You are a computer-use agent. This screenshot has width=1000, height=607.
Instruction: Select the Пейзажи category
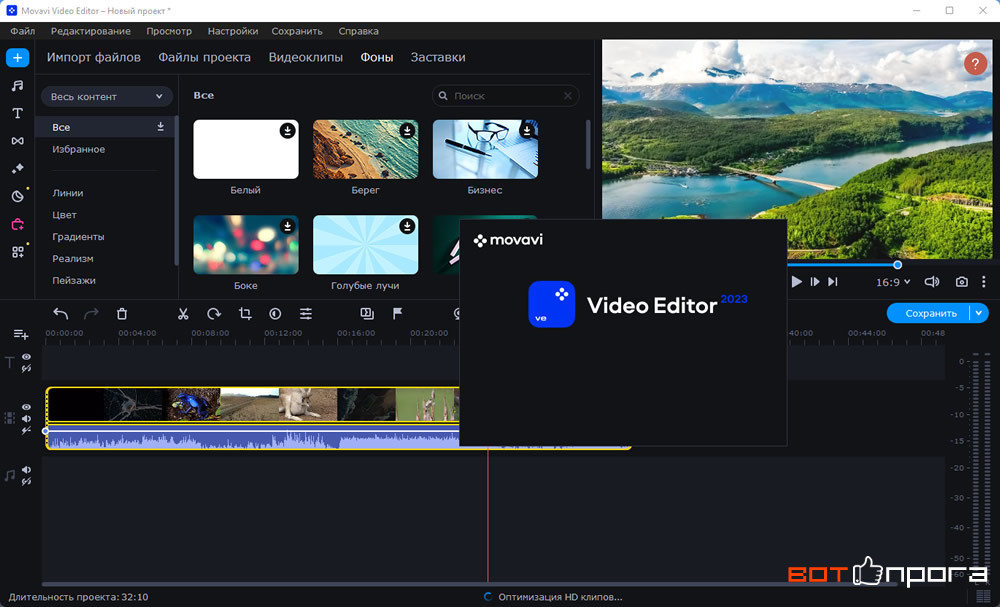74,281
